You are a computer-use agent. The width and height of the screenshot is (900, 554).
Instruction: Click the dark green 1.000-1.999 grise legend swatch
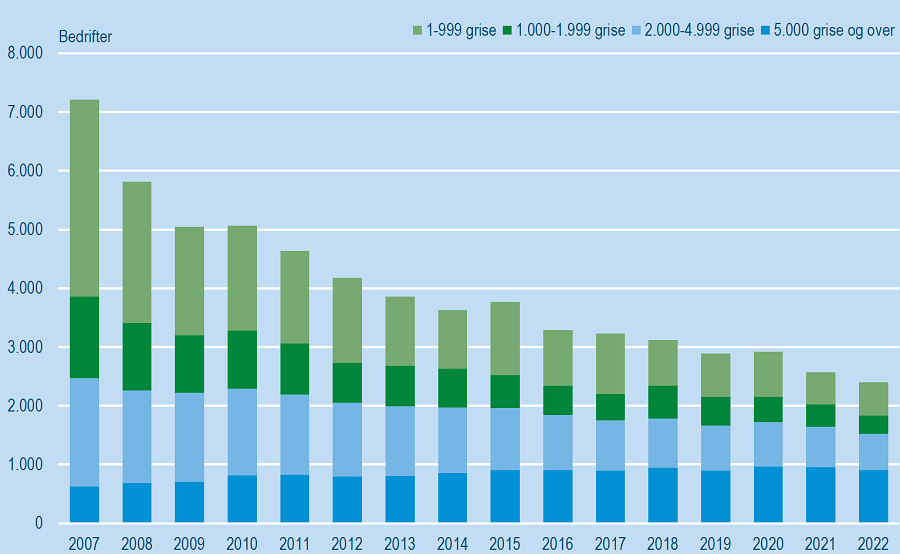point(512,31)
